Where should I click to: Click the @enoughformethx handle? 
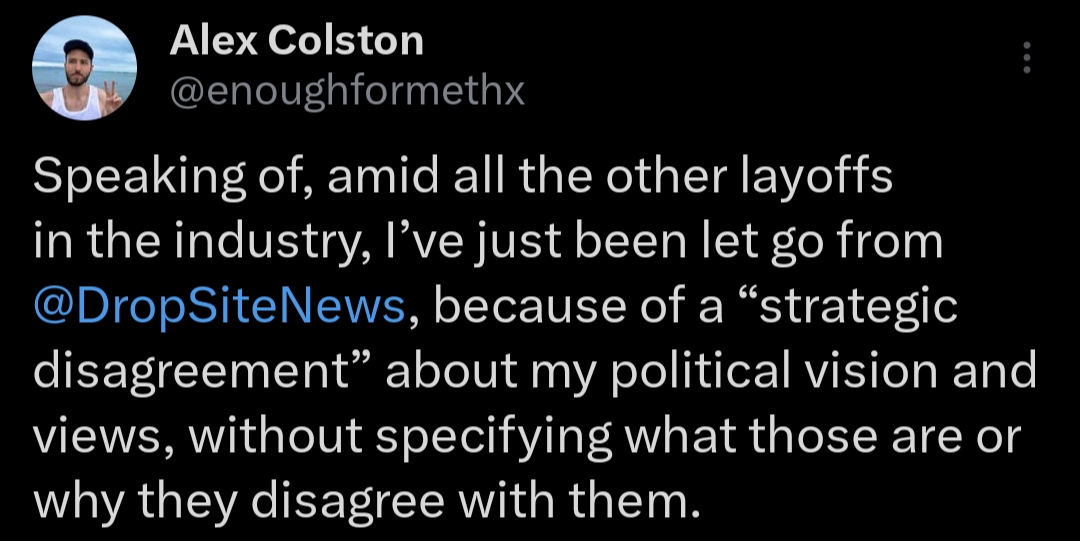[347, 92]
